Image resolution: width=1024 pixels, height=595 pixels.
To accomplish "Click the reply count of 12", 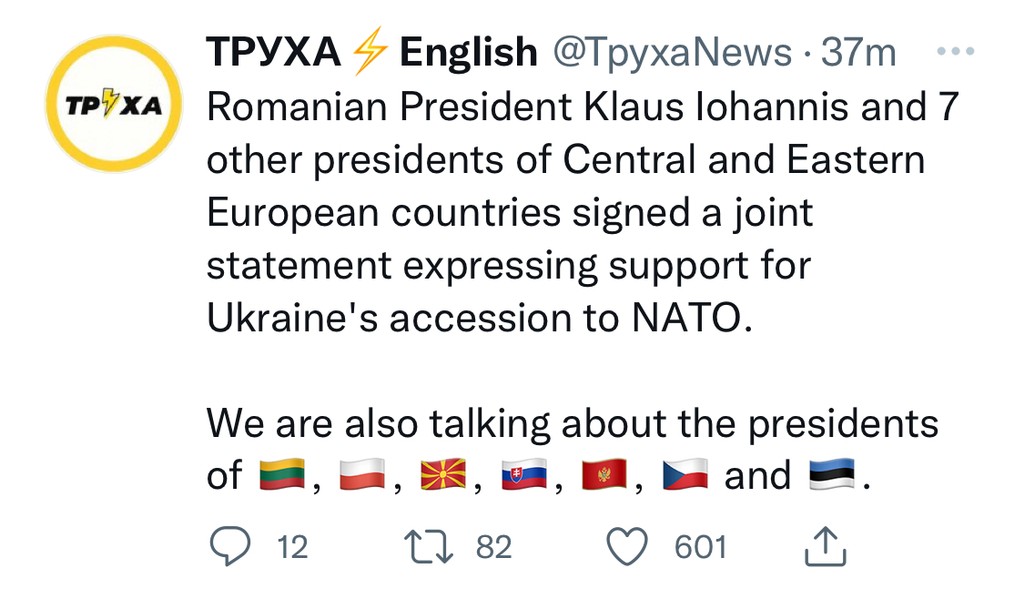I will click(x=292, y=547).
